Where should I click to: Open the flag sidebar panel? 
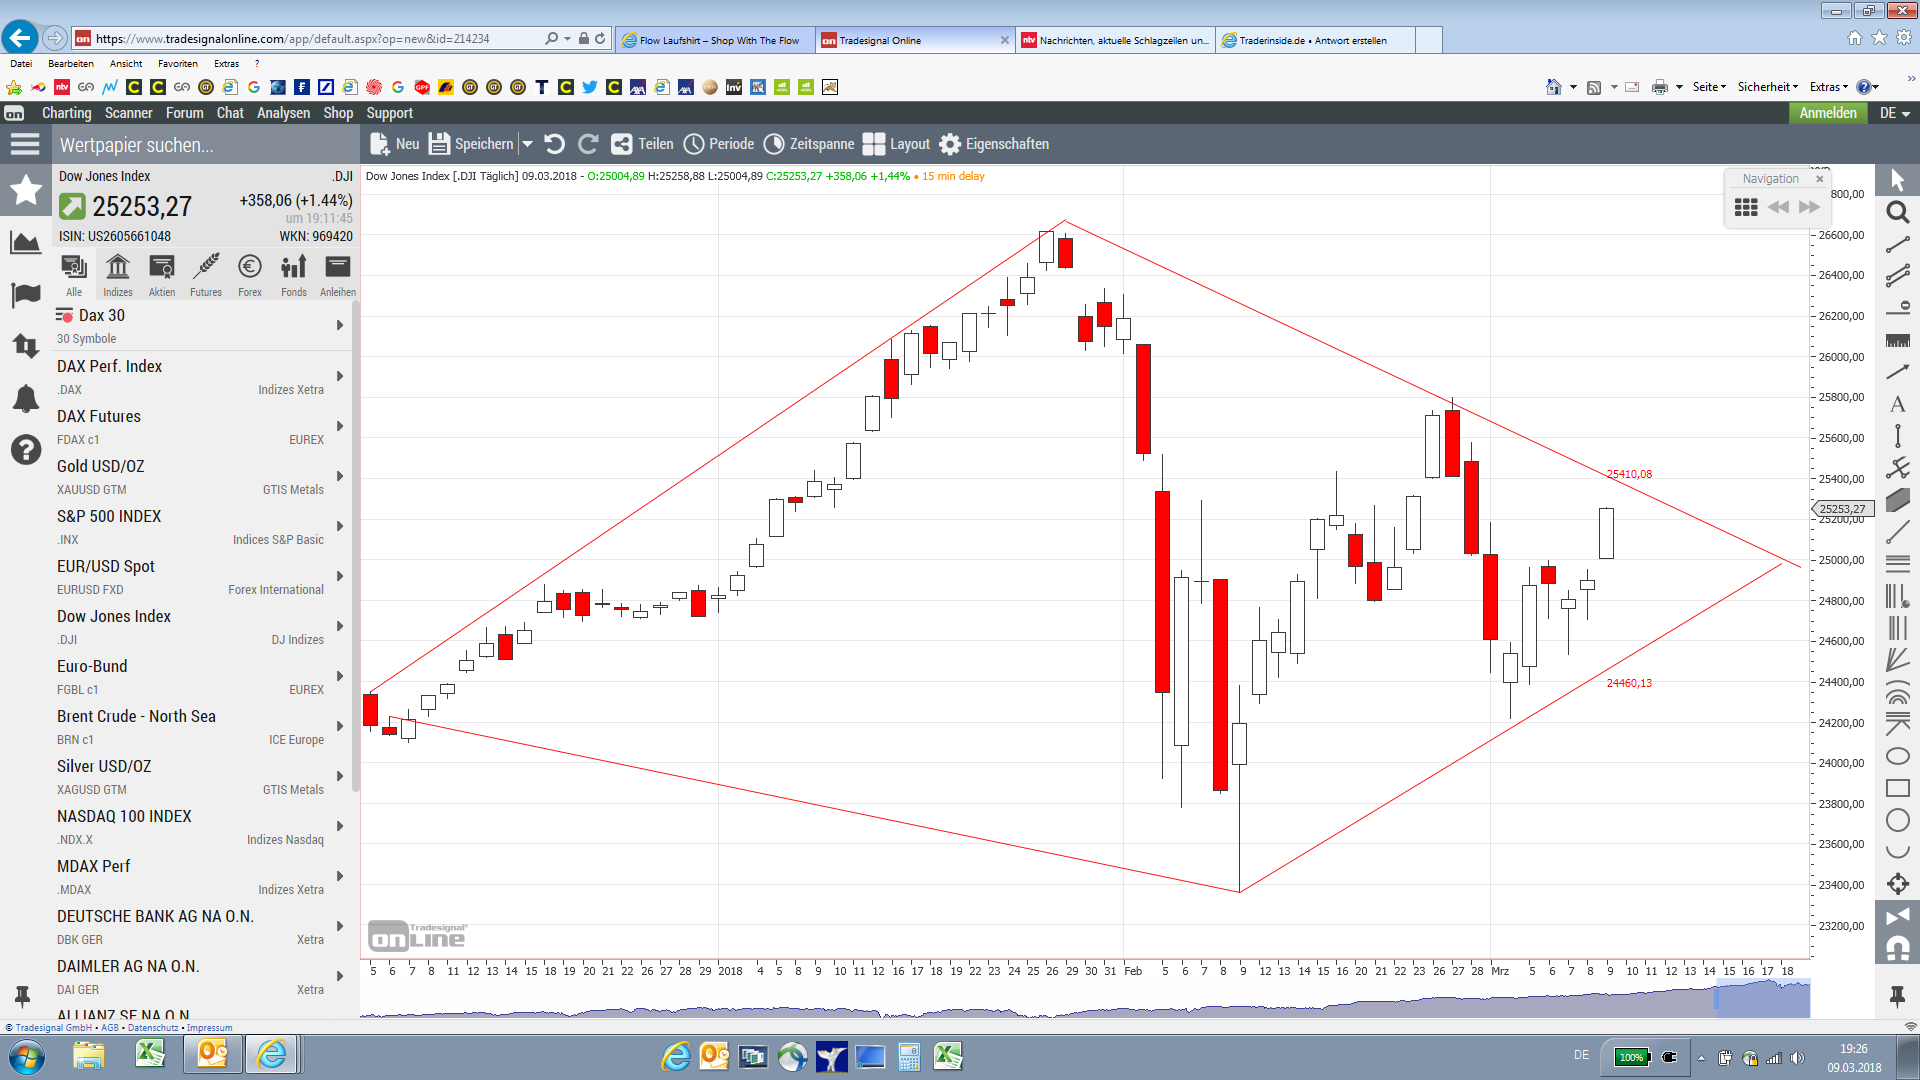tap(25, 295)
